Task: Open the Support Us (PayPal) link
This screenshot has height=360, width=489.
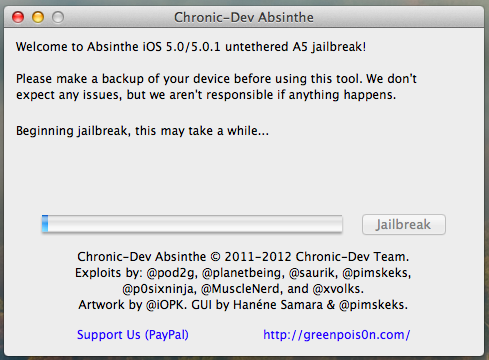Action: [x=133, y=335]
